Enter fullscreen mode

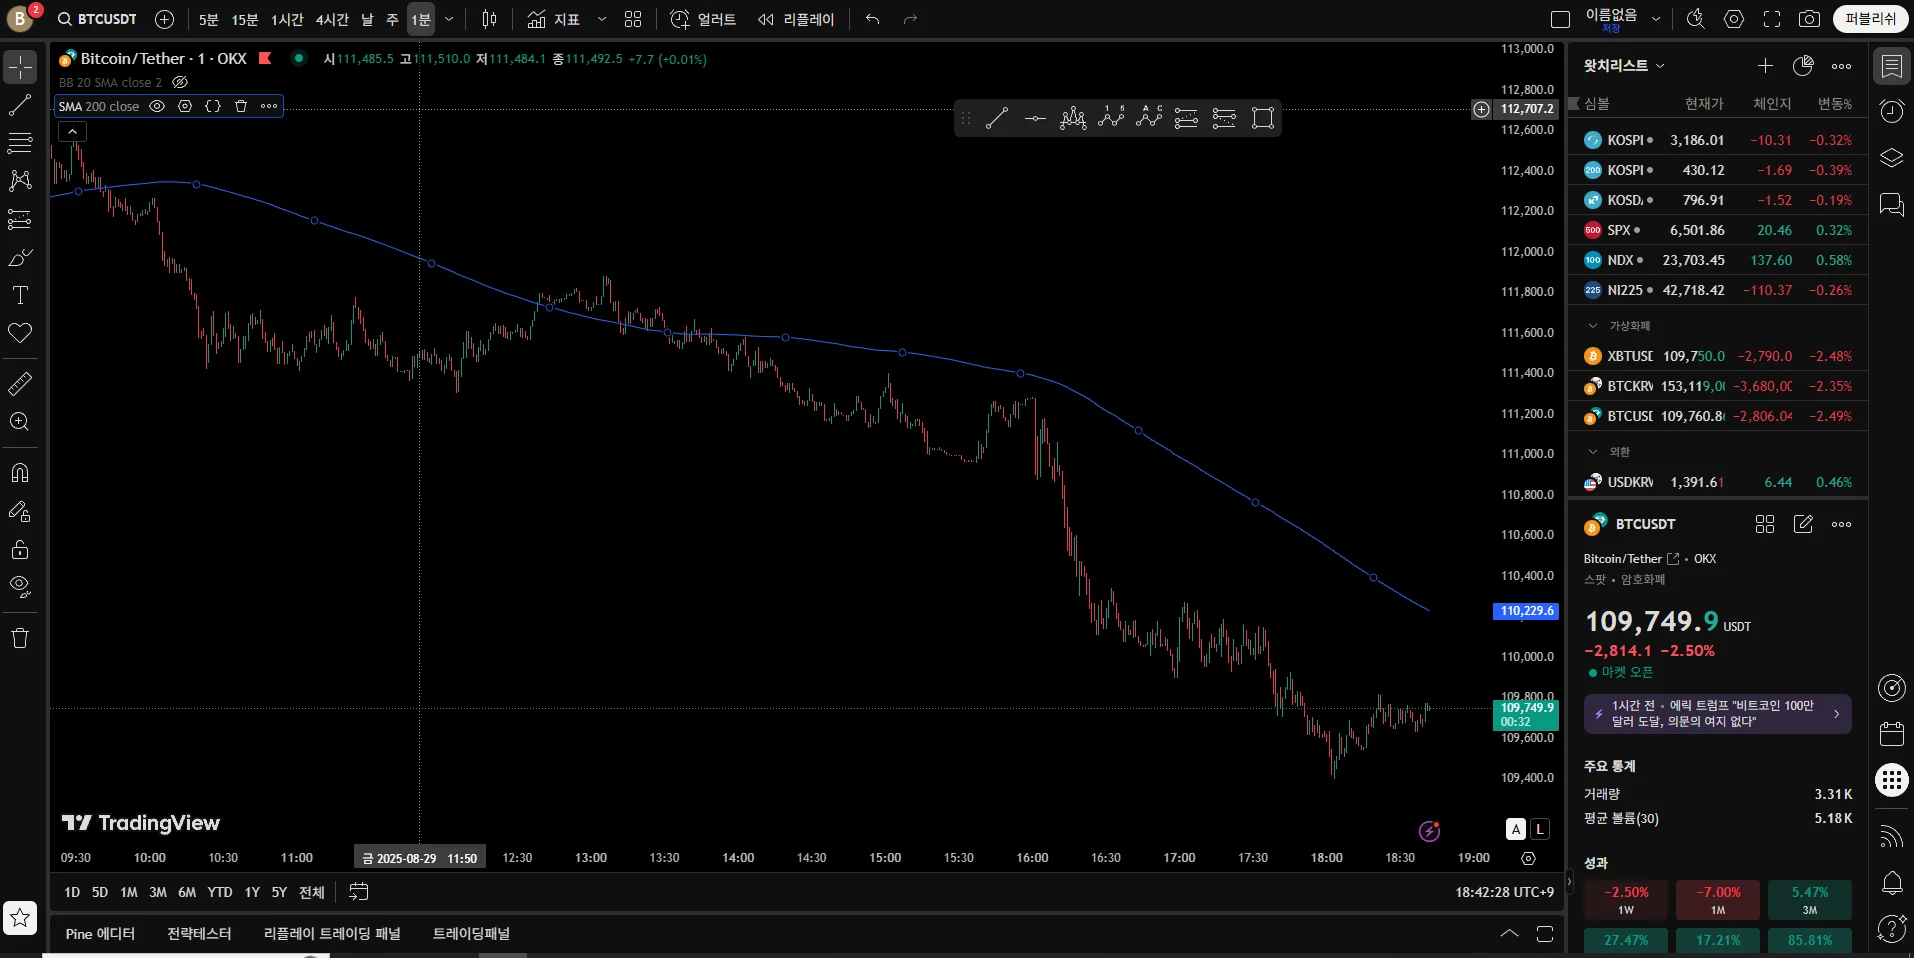pos(1772,19)
